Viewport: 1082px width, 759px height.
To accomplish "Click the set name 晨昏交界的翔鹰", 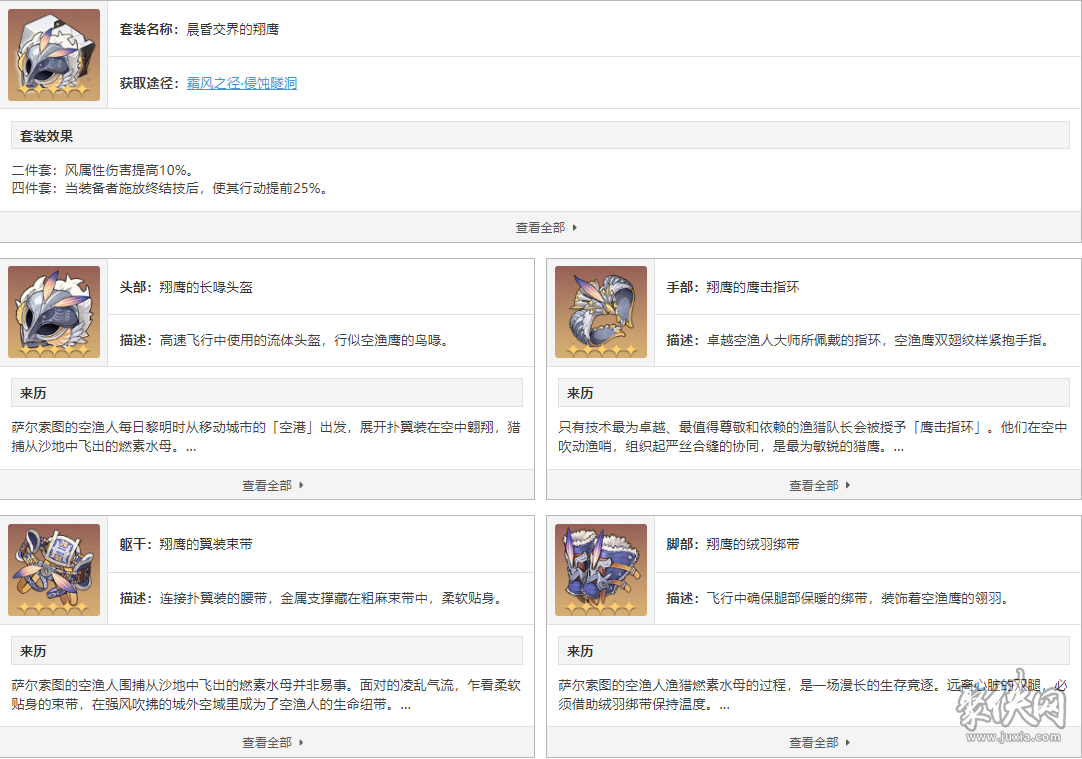I will [x=233, y=29].
